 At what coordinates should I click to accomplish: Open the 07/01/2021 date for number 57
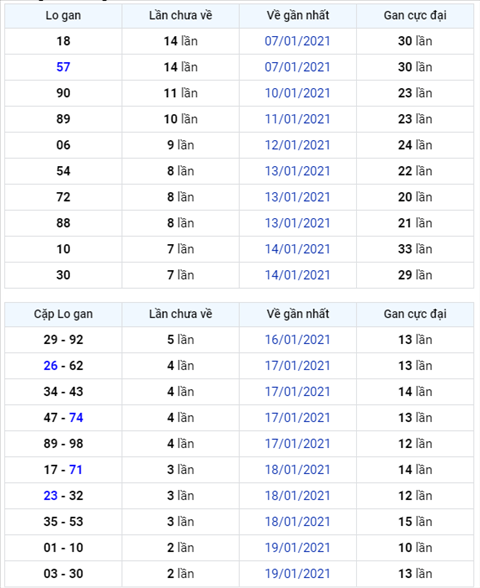tap(297, 67)
